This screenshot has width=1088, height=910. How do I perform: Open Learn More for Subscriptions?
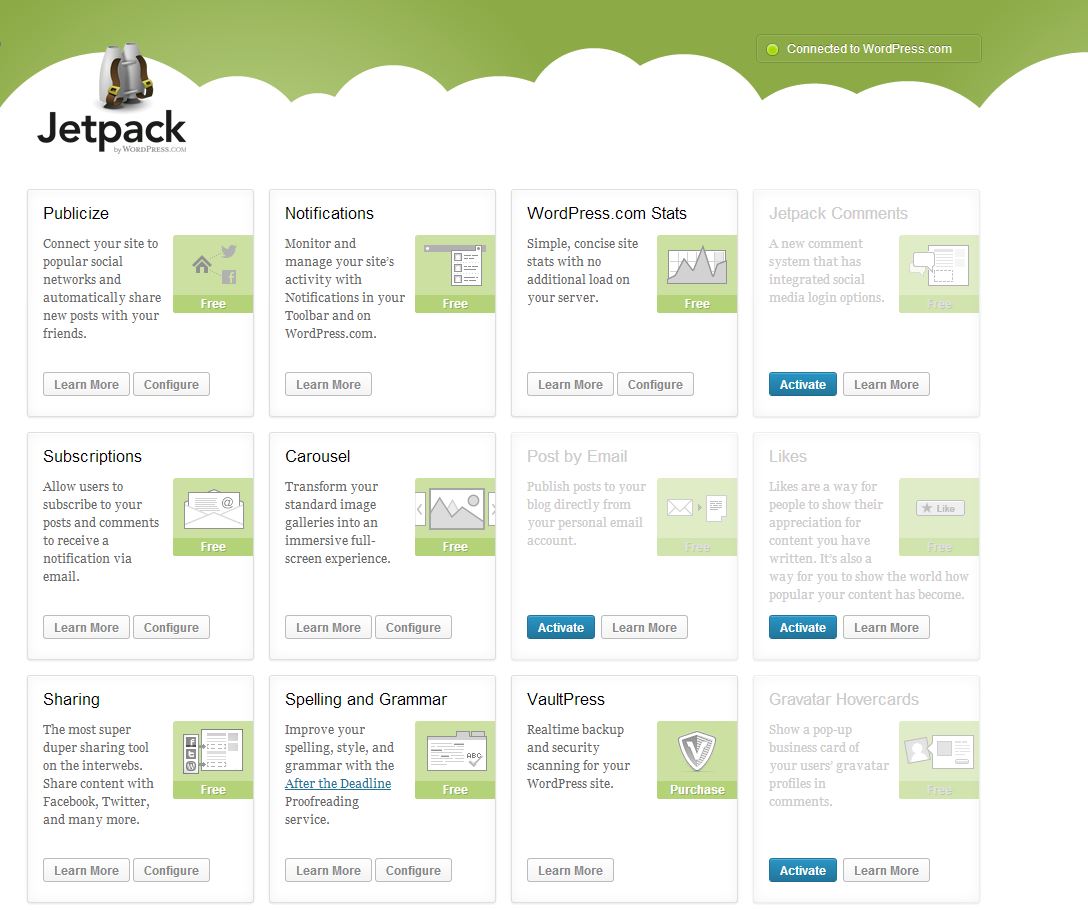click(x=86, y=627)
